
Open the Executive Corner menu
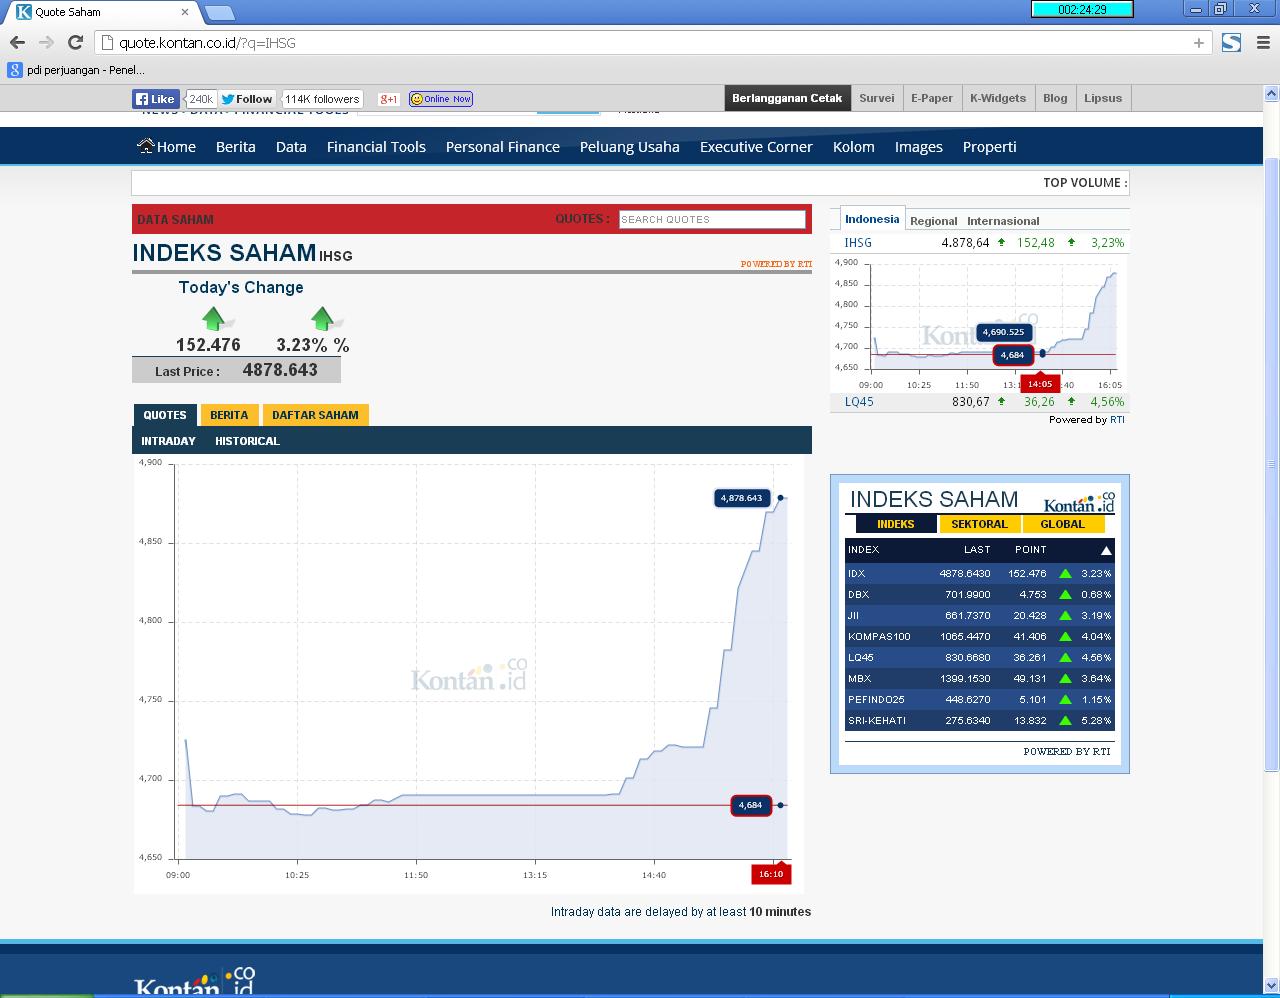pyautogui.click(x=756, y=146)
